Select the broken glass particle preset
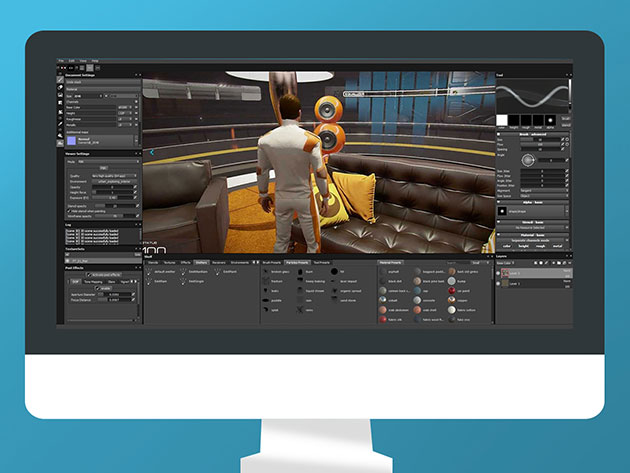This screenshot has width=630, height=473. pos(276,272)
